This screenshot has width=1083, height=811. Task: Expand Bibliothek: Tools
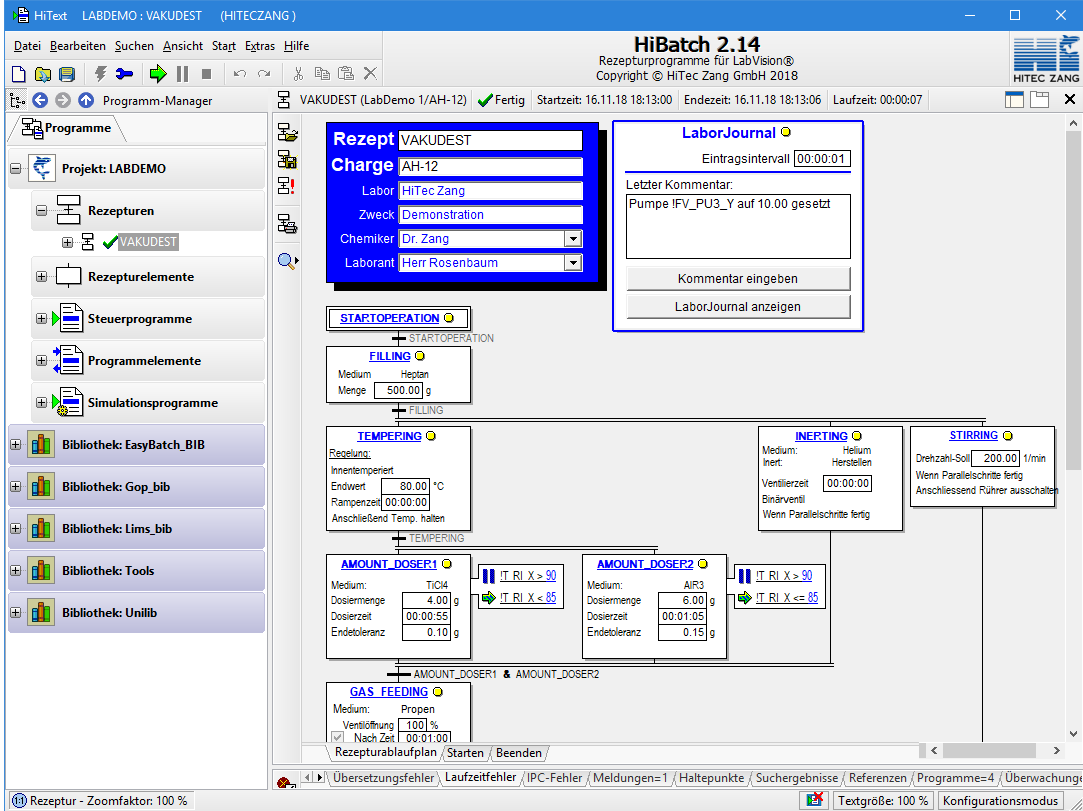click(15, 571)
